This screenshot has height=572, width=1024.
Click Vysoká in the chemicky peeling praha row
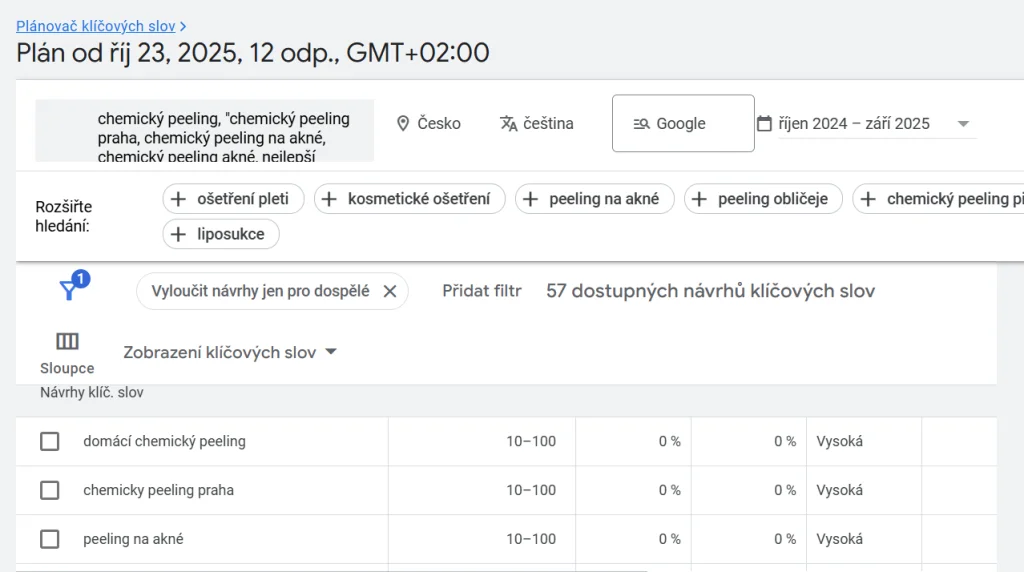pos(839,490)
